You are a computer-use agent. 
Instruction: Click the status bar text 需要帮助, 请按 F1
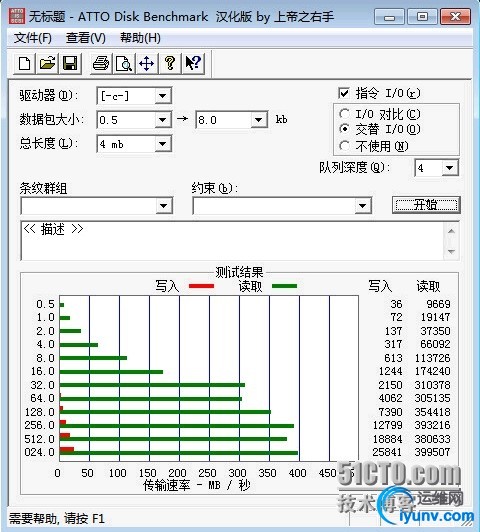[57, 518]
